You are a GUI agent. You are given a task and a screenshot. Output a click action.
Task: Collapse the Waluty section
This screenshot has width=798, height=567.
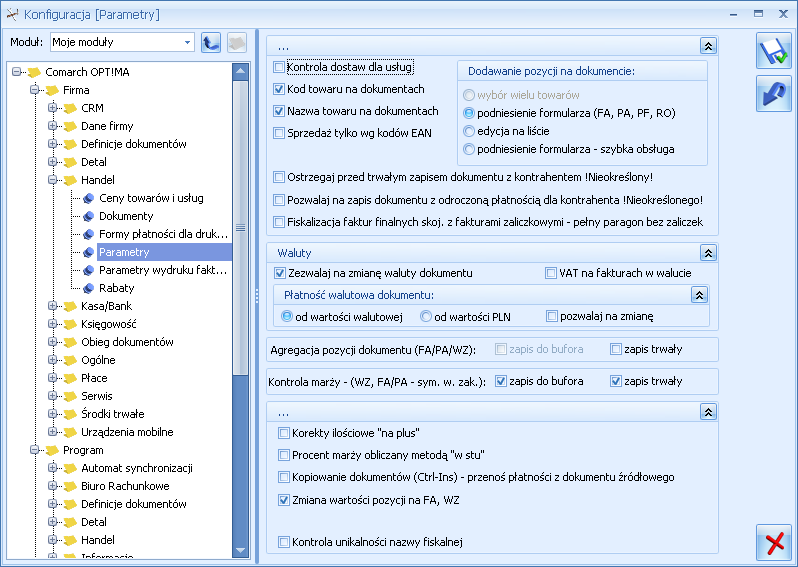point(708,253)
